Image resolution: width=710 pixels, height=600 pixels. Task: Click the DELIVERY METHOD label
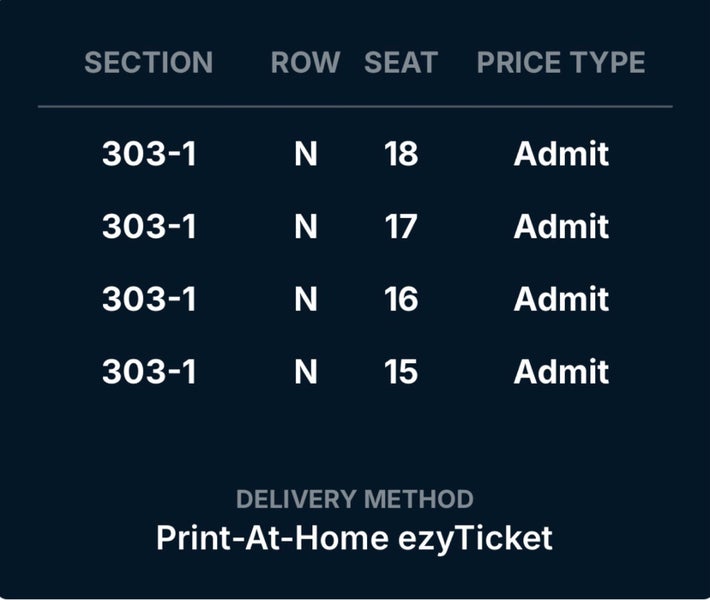pyautogui.click(x=354, y=499)
